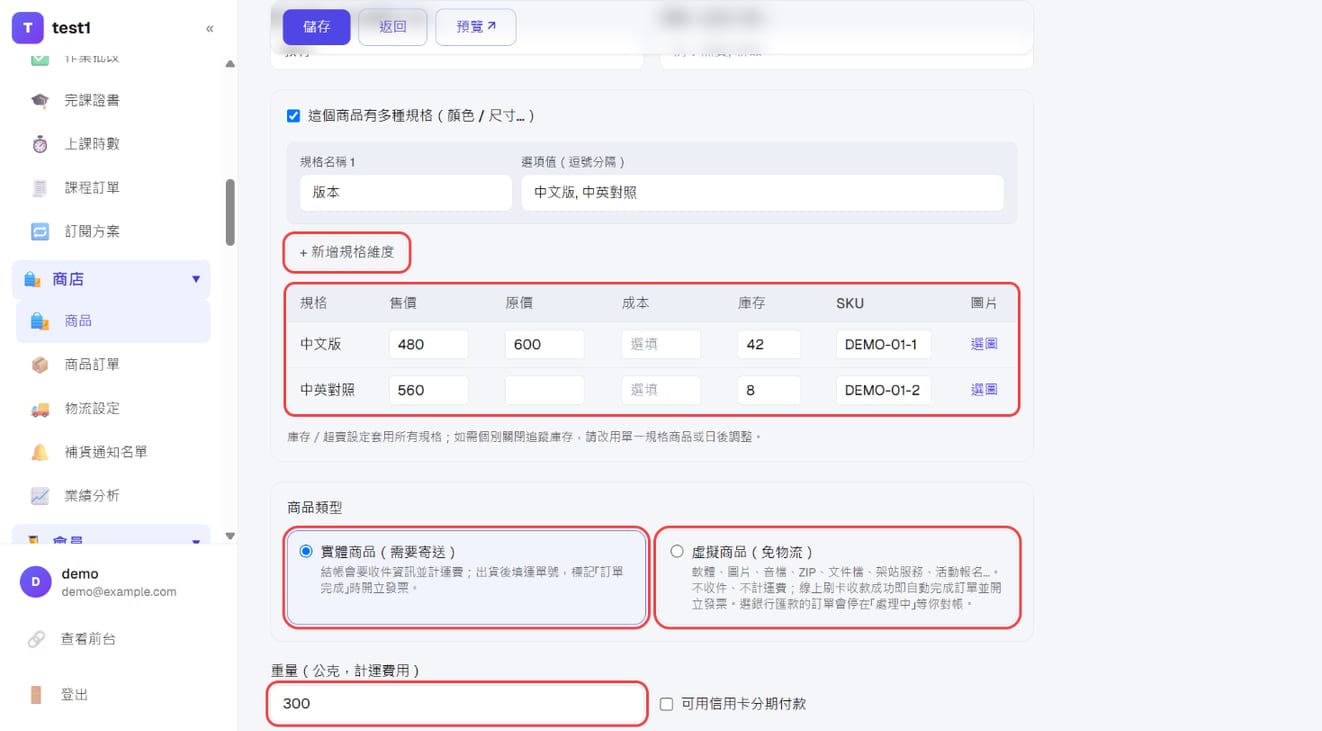Click the 業績分析 chart icon

tap(40, 495)
